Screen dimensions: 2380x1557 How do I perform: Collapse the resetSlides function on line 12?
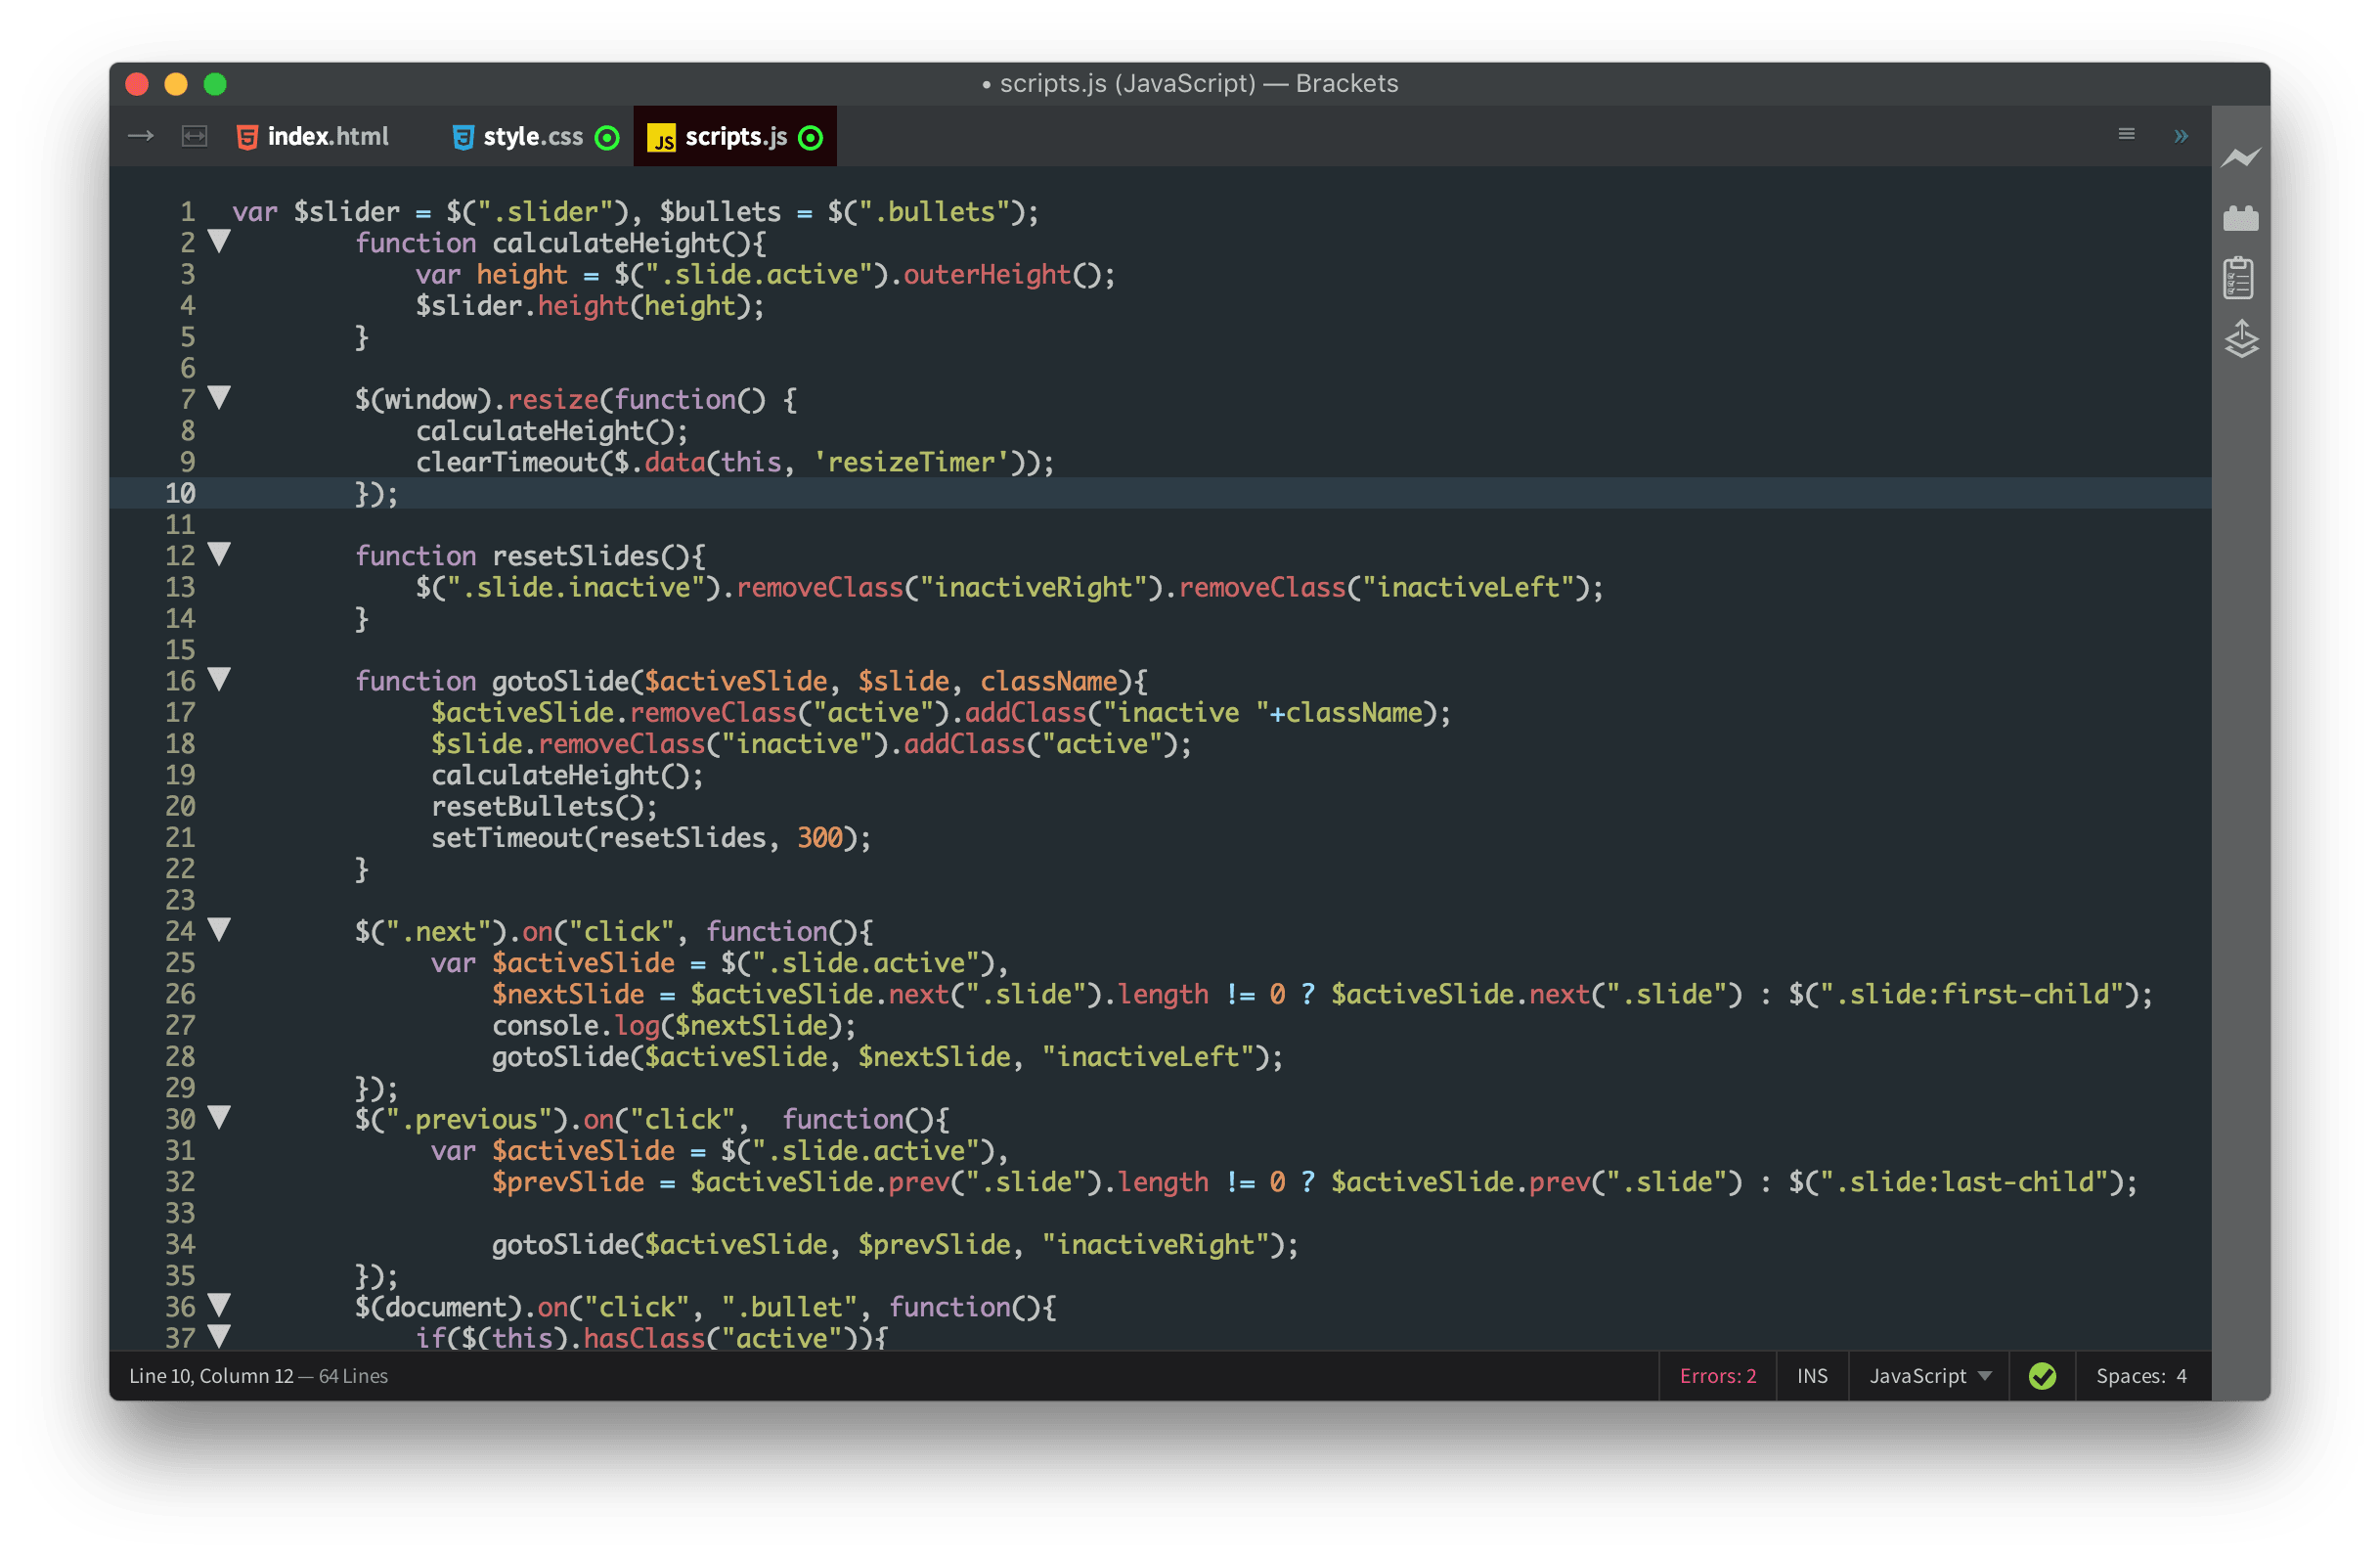click(219, 555)
